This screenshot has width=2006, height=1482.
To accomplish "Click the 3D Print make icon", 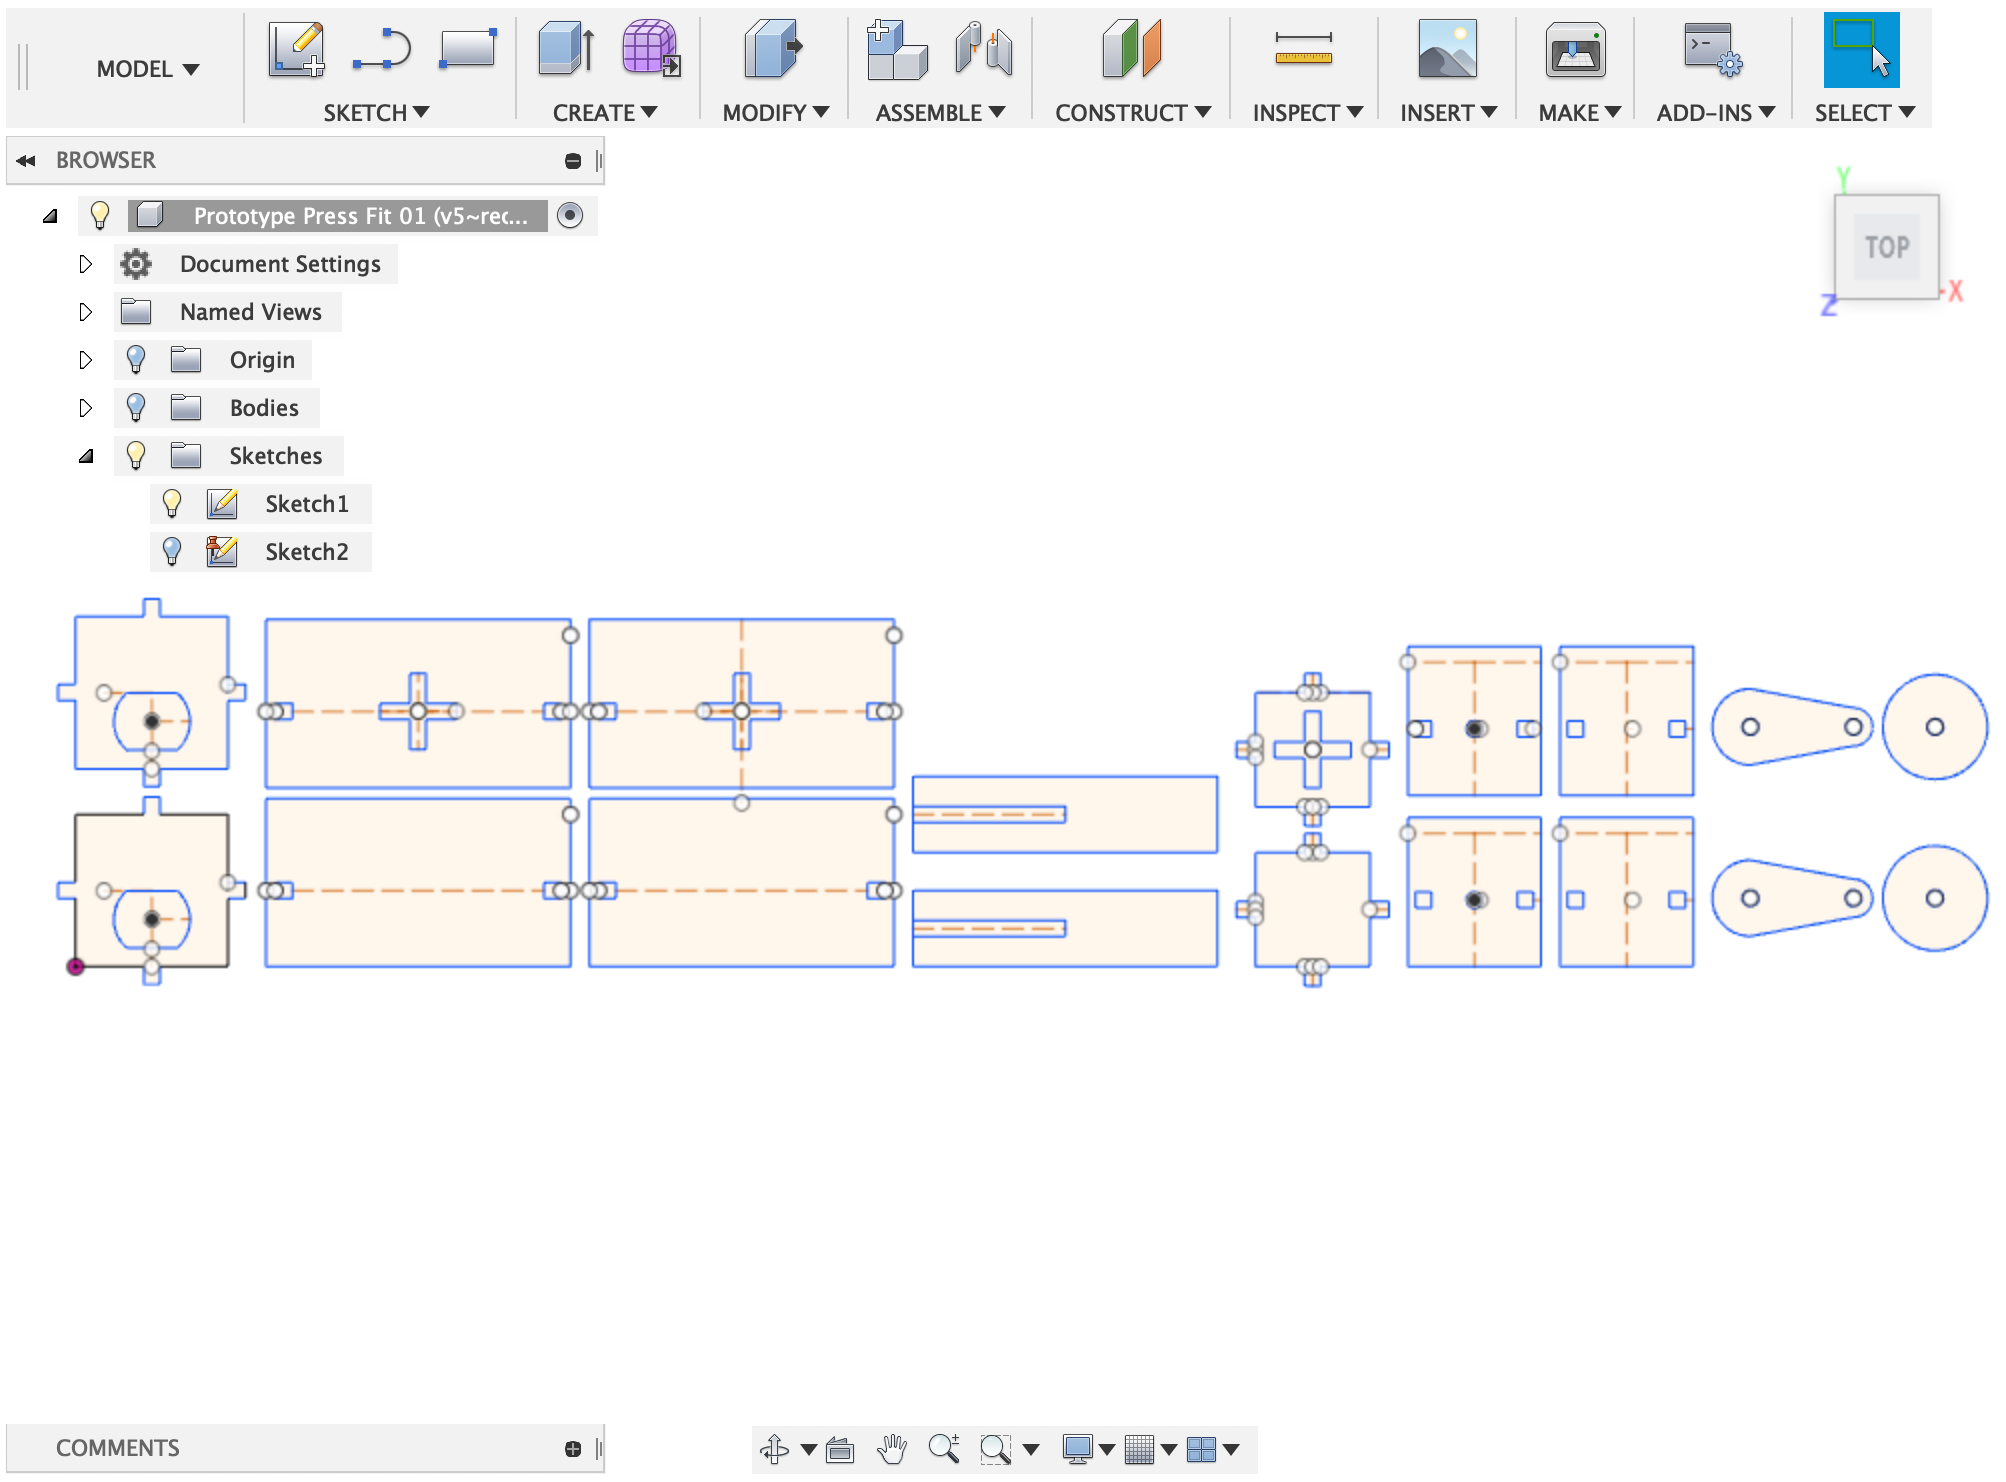I will [1575, 50].
